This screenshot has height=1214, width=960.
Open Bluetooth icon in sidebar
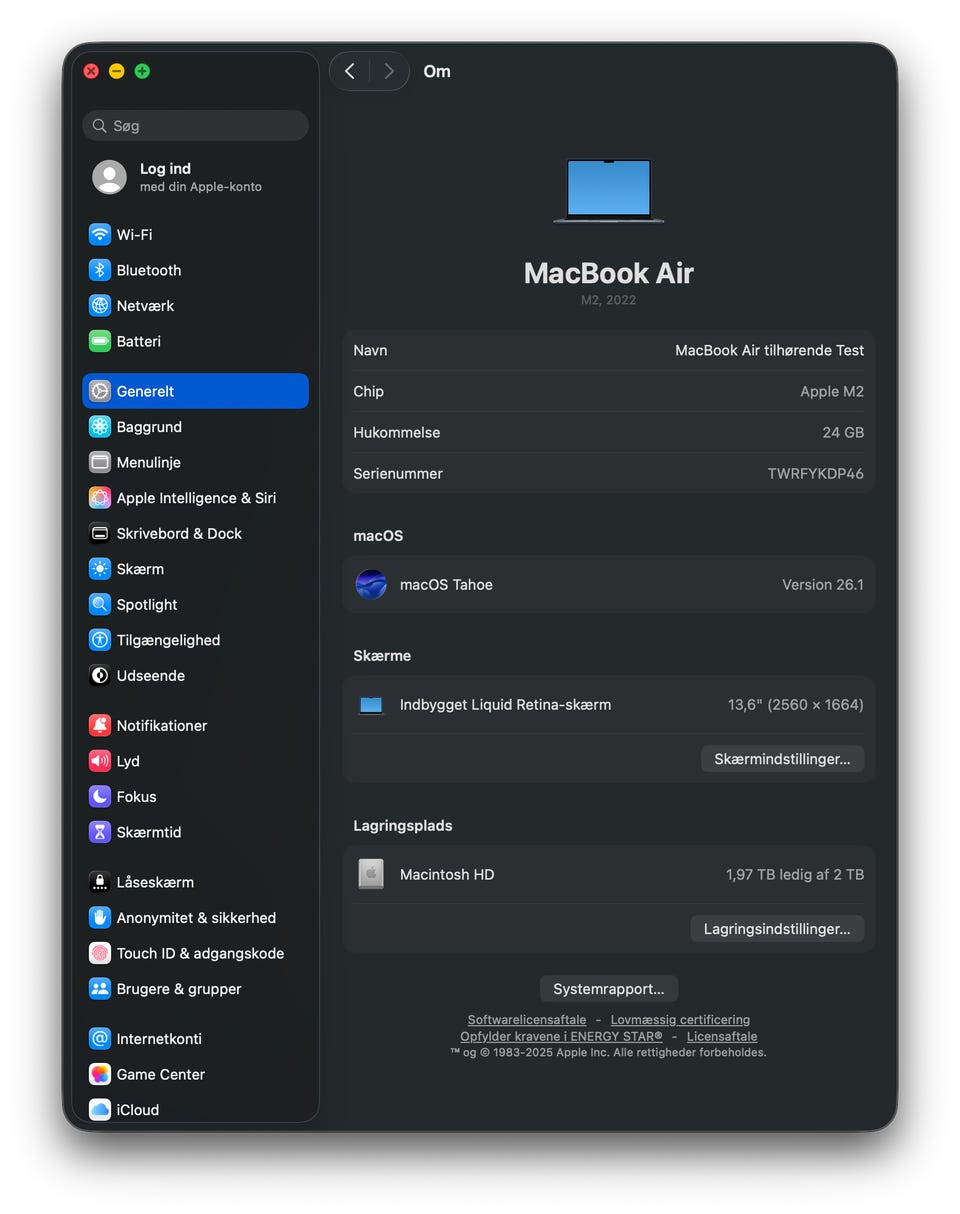pyautogui.click(x=99, y=270)
